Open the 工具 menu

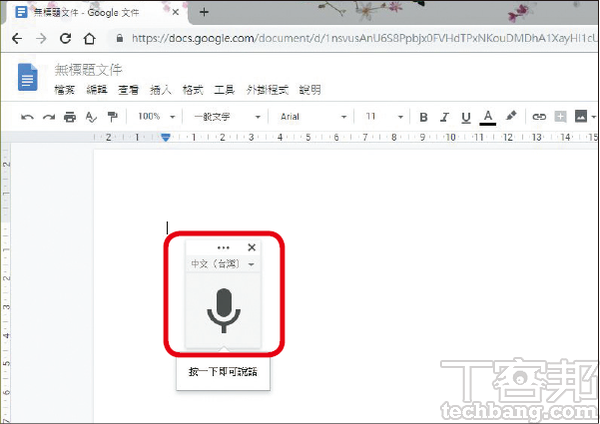pos(226,90)
